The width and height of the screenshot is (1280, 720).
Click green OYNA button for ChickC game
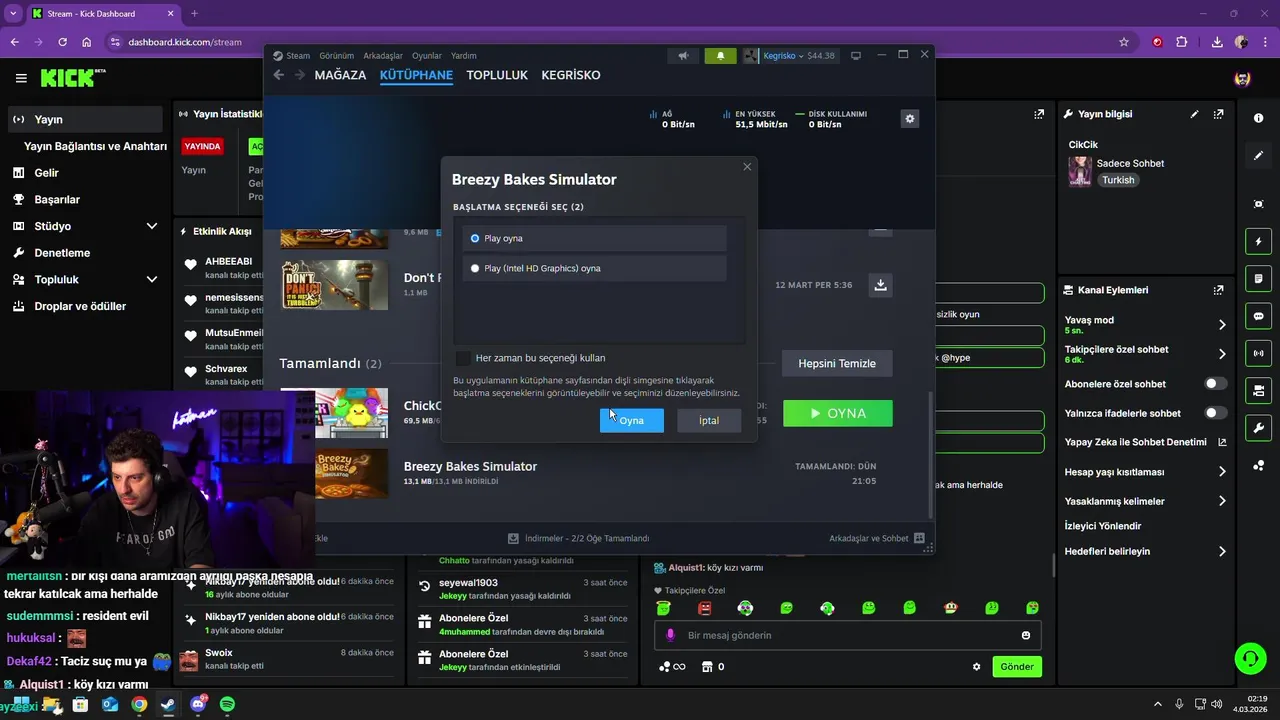click(838, 413)
